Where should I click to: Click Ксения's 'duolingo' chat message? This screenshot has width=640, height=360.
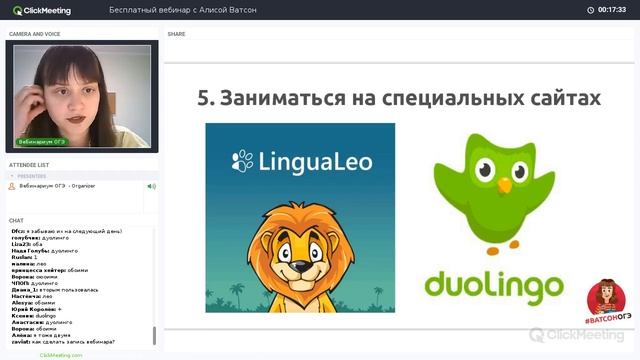coord(33,316)
